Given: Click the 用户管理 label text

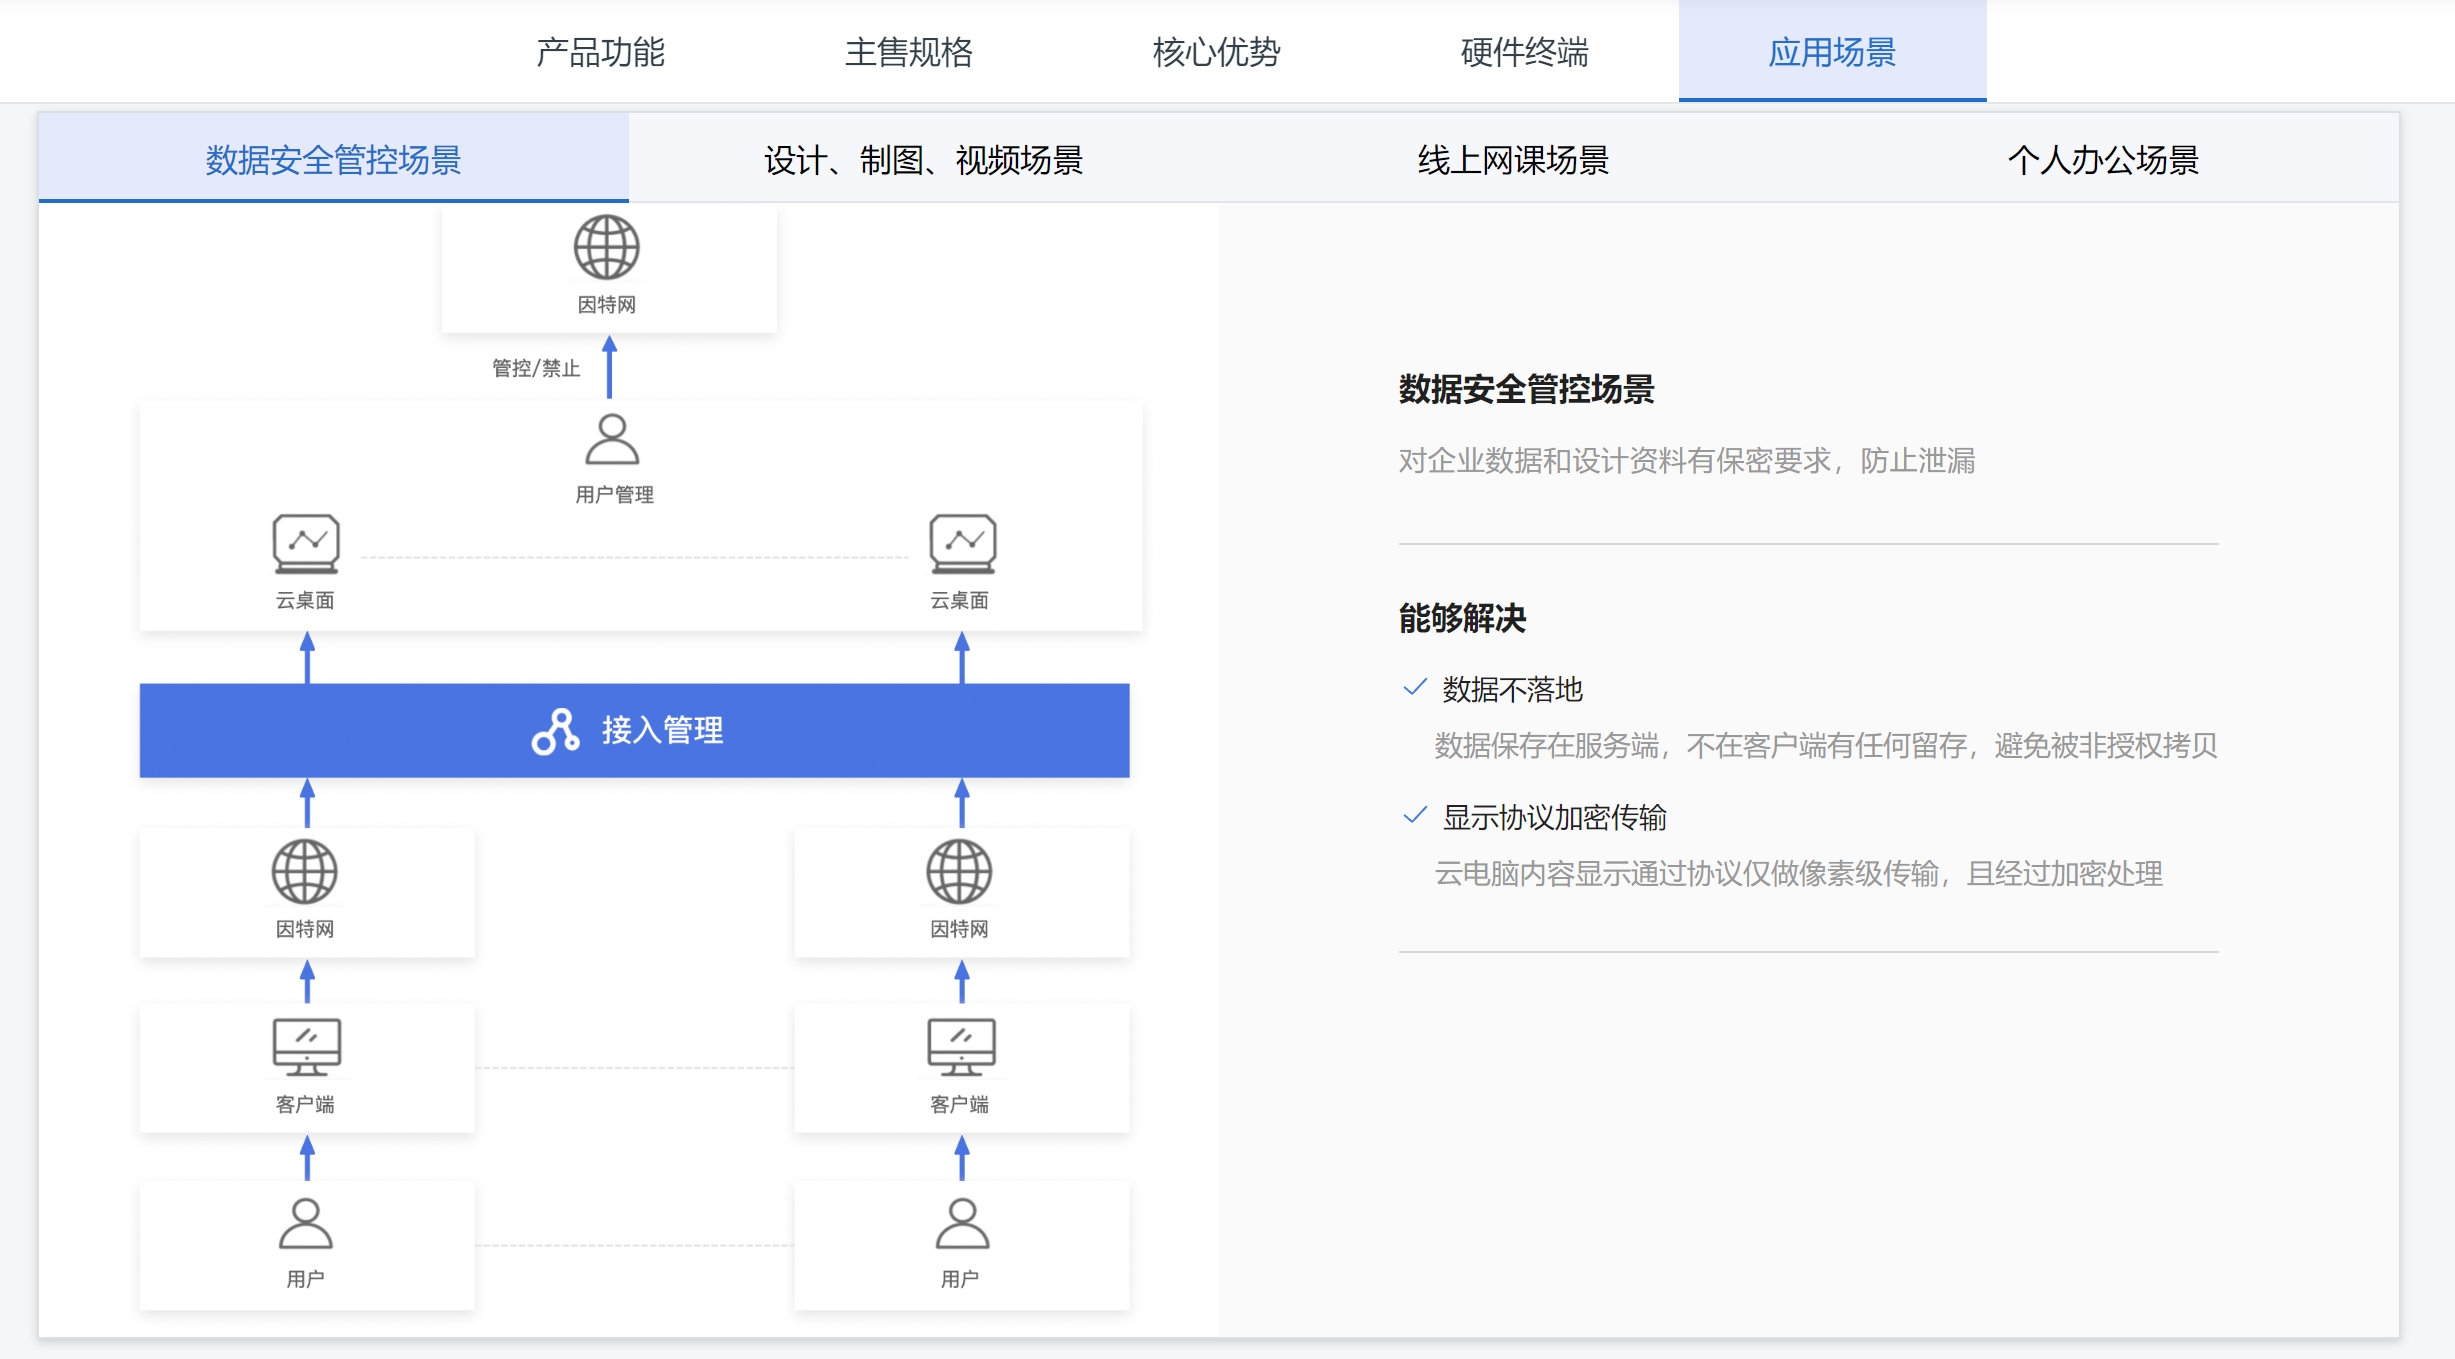Looking at the screenshot, I should coord(614,494).
